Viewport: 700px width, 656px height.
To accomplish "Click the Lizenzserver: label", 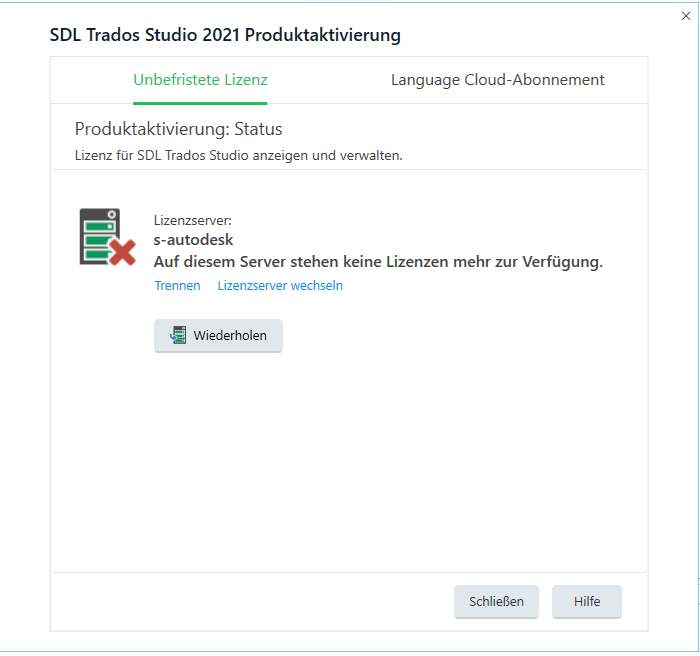I will (x=192, y=220).
